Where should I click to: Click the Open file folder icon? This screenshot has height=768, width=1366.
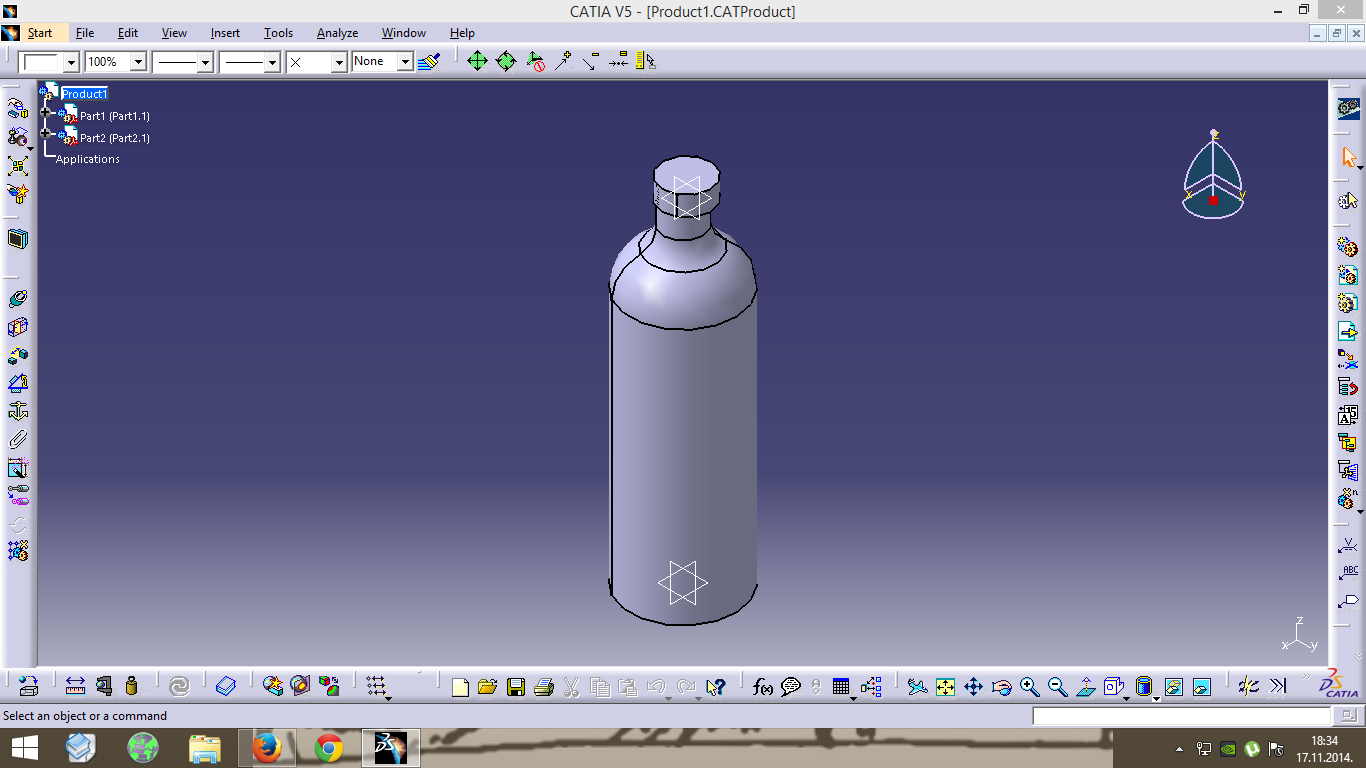click(488, 687)
